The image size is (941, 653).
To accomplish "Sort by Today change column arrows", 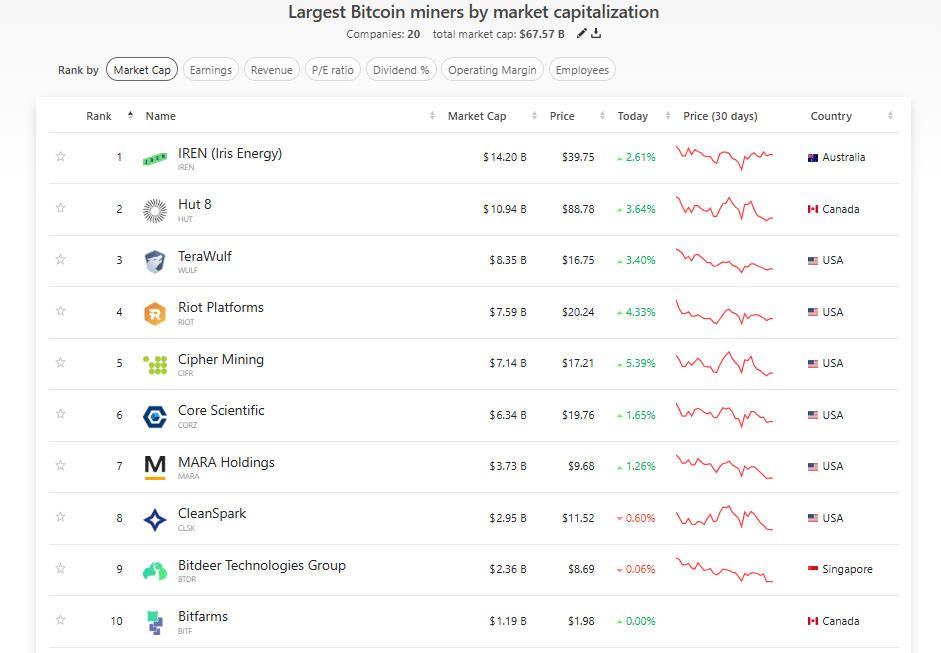I will point(668,115).
